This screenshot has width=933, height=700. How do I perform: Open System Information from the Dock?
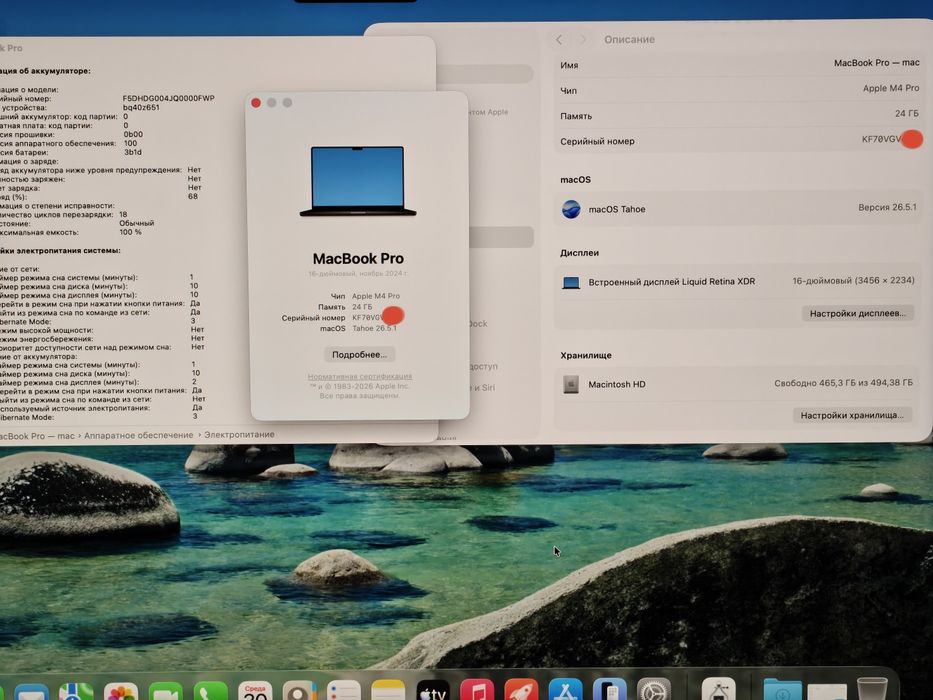[x=719, y=689]
